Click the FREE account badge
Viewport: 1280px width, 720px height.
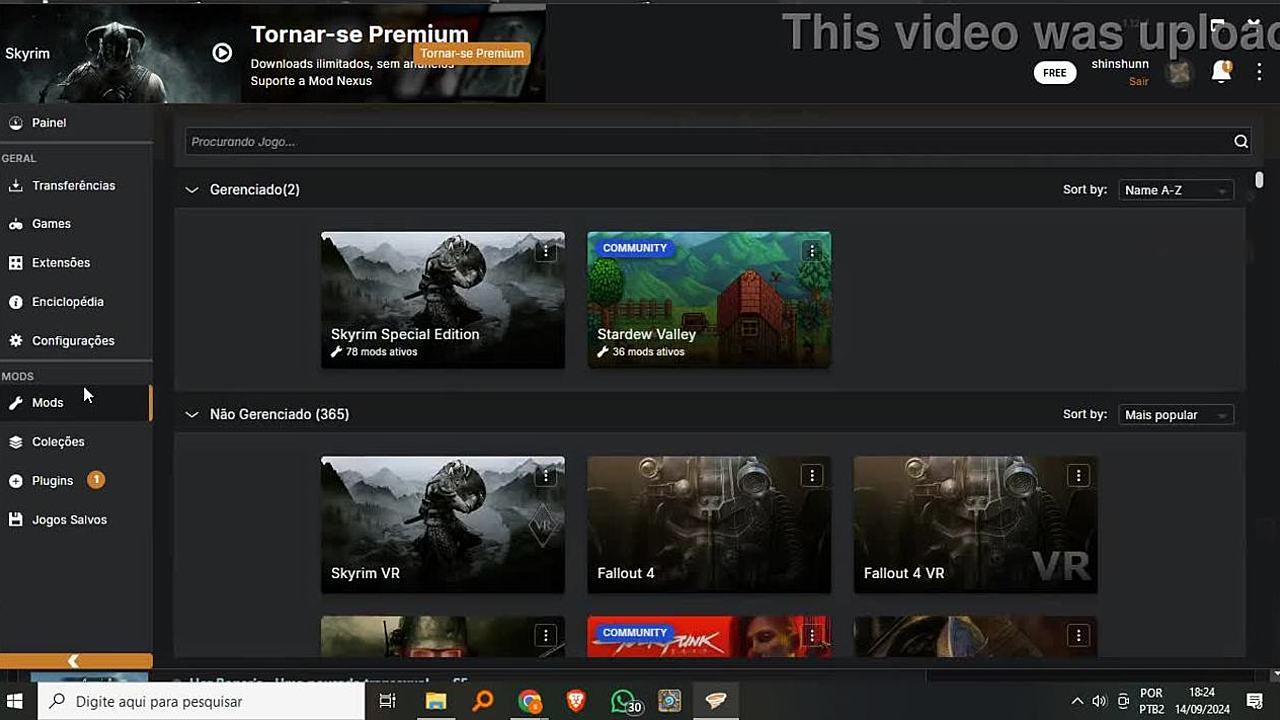pos(1055,73)
